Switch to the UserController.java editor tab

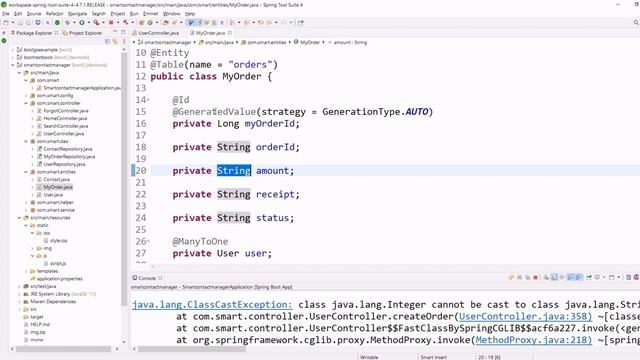pyautogui.click(x=158, y=33)
